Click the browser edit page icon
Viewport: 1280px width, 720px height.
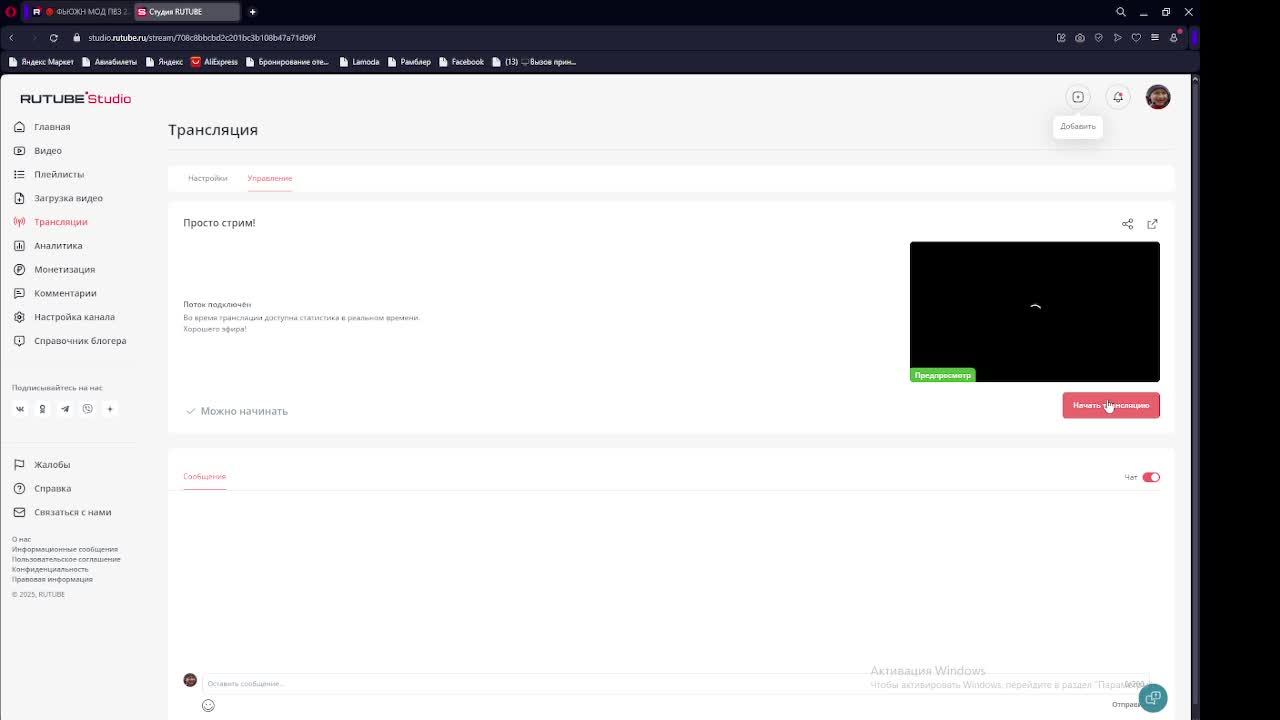coord(1061,38)
